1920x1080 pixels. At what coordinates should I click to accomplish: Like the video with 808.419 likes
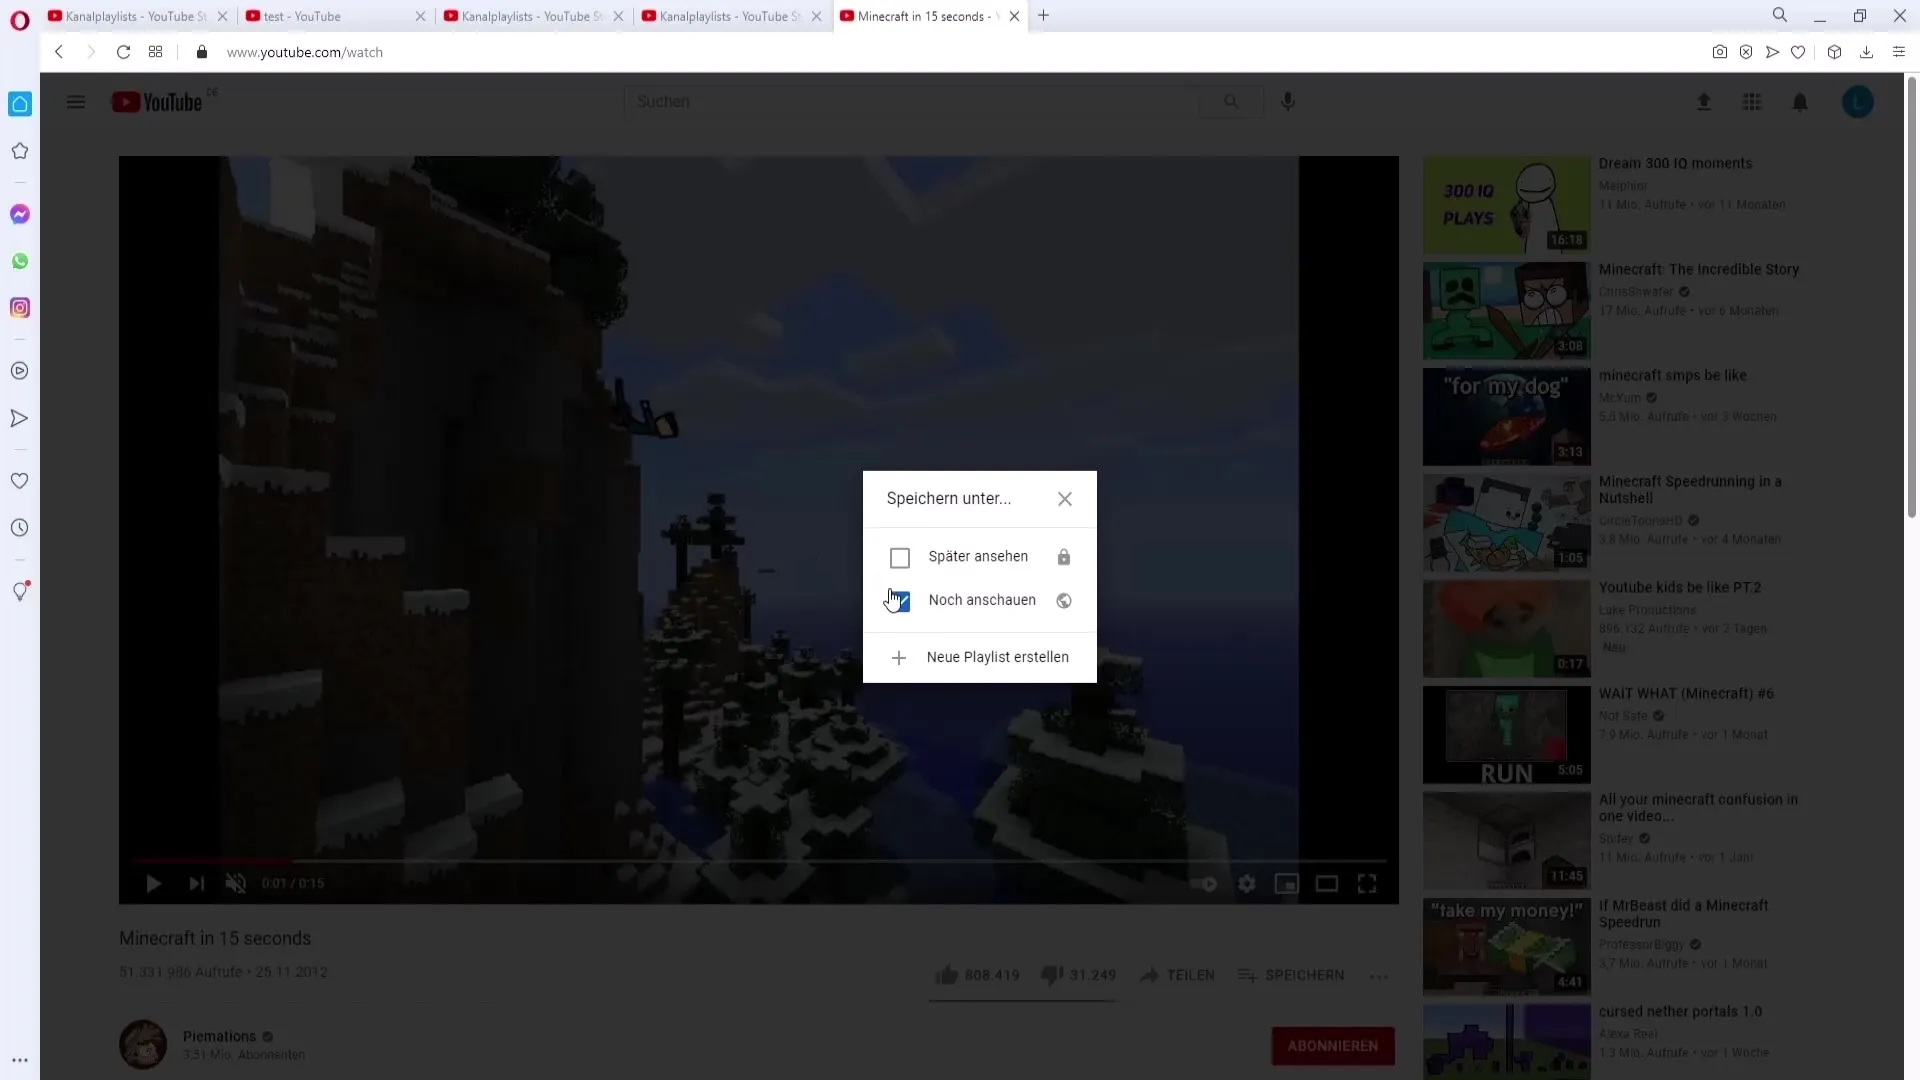click(x=977, y=975)
